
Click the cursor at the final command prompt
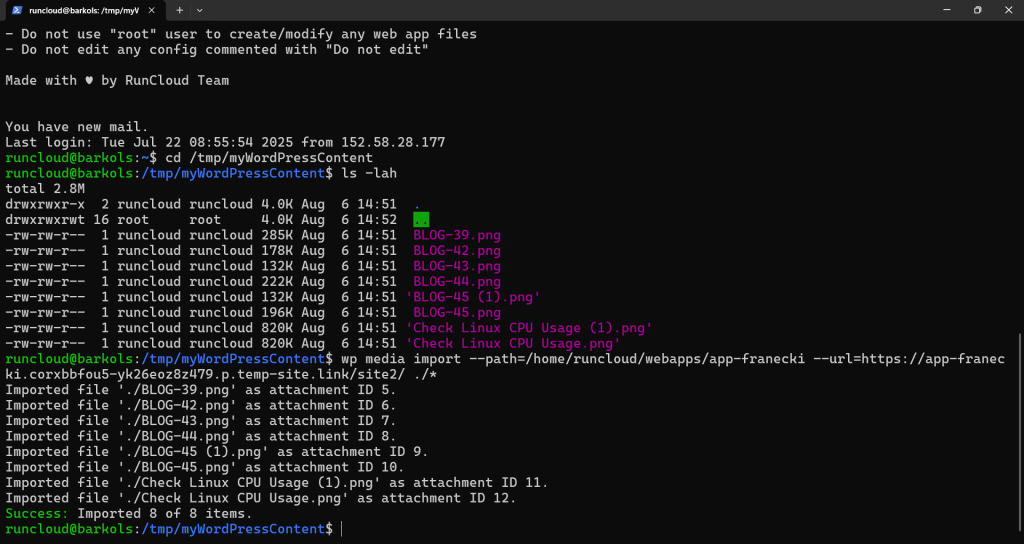pos(341,528)
